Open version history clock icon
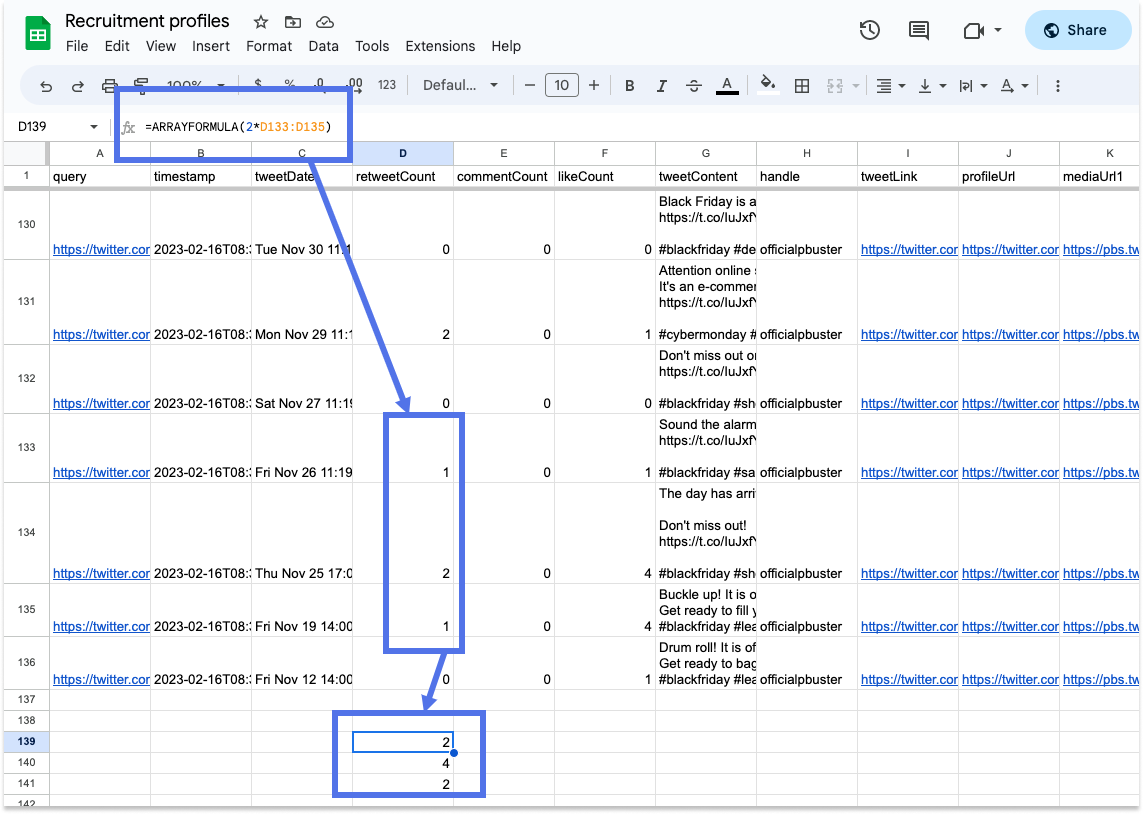Screen dimensions: 1143x814 coord(869,30)
